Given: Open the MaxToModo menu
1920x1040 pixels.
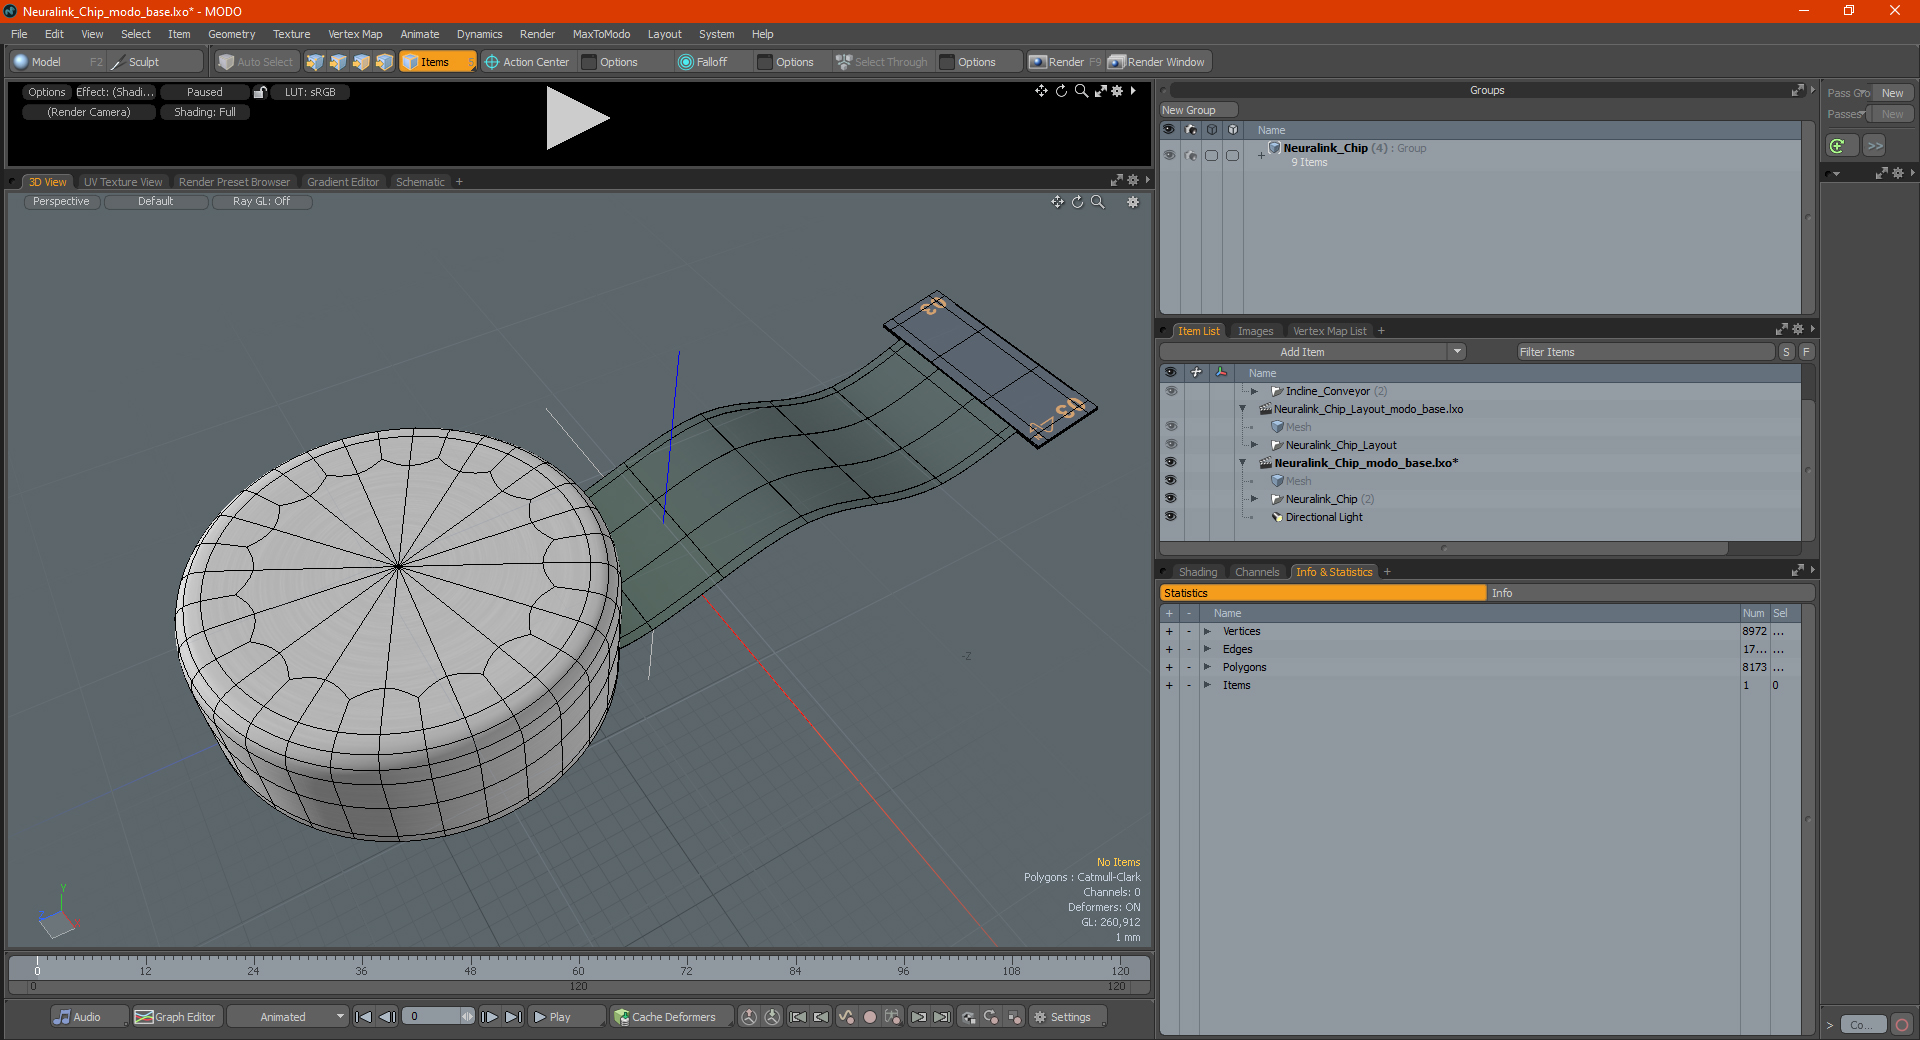Looking at the screenshot, I should (601, 34).
